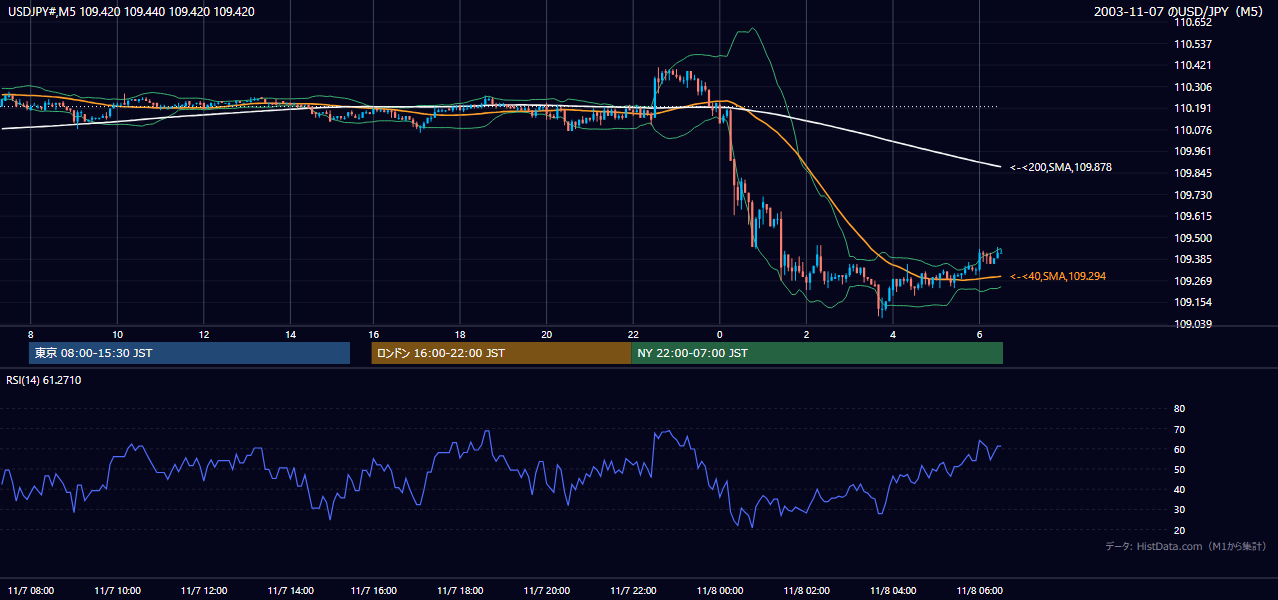Click price level 109.039 on axis
The image size is (1278, 600).
(x=1193, y=324)
